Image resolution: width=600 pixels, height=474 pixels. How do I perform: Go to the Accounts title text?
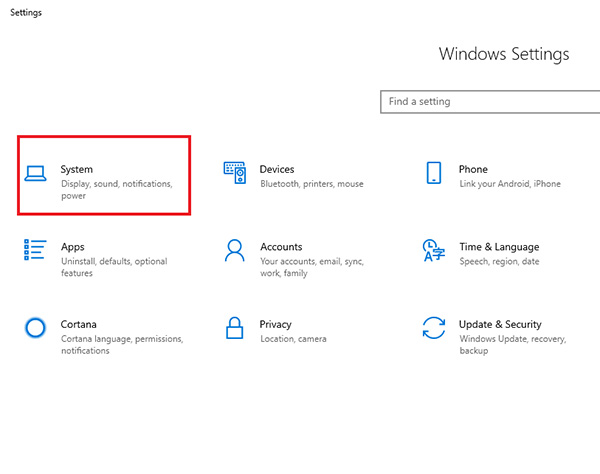tap(282, 247)
